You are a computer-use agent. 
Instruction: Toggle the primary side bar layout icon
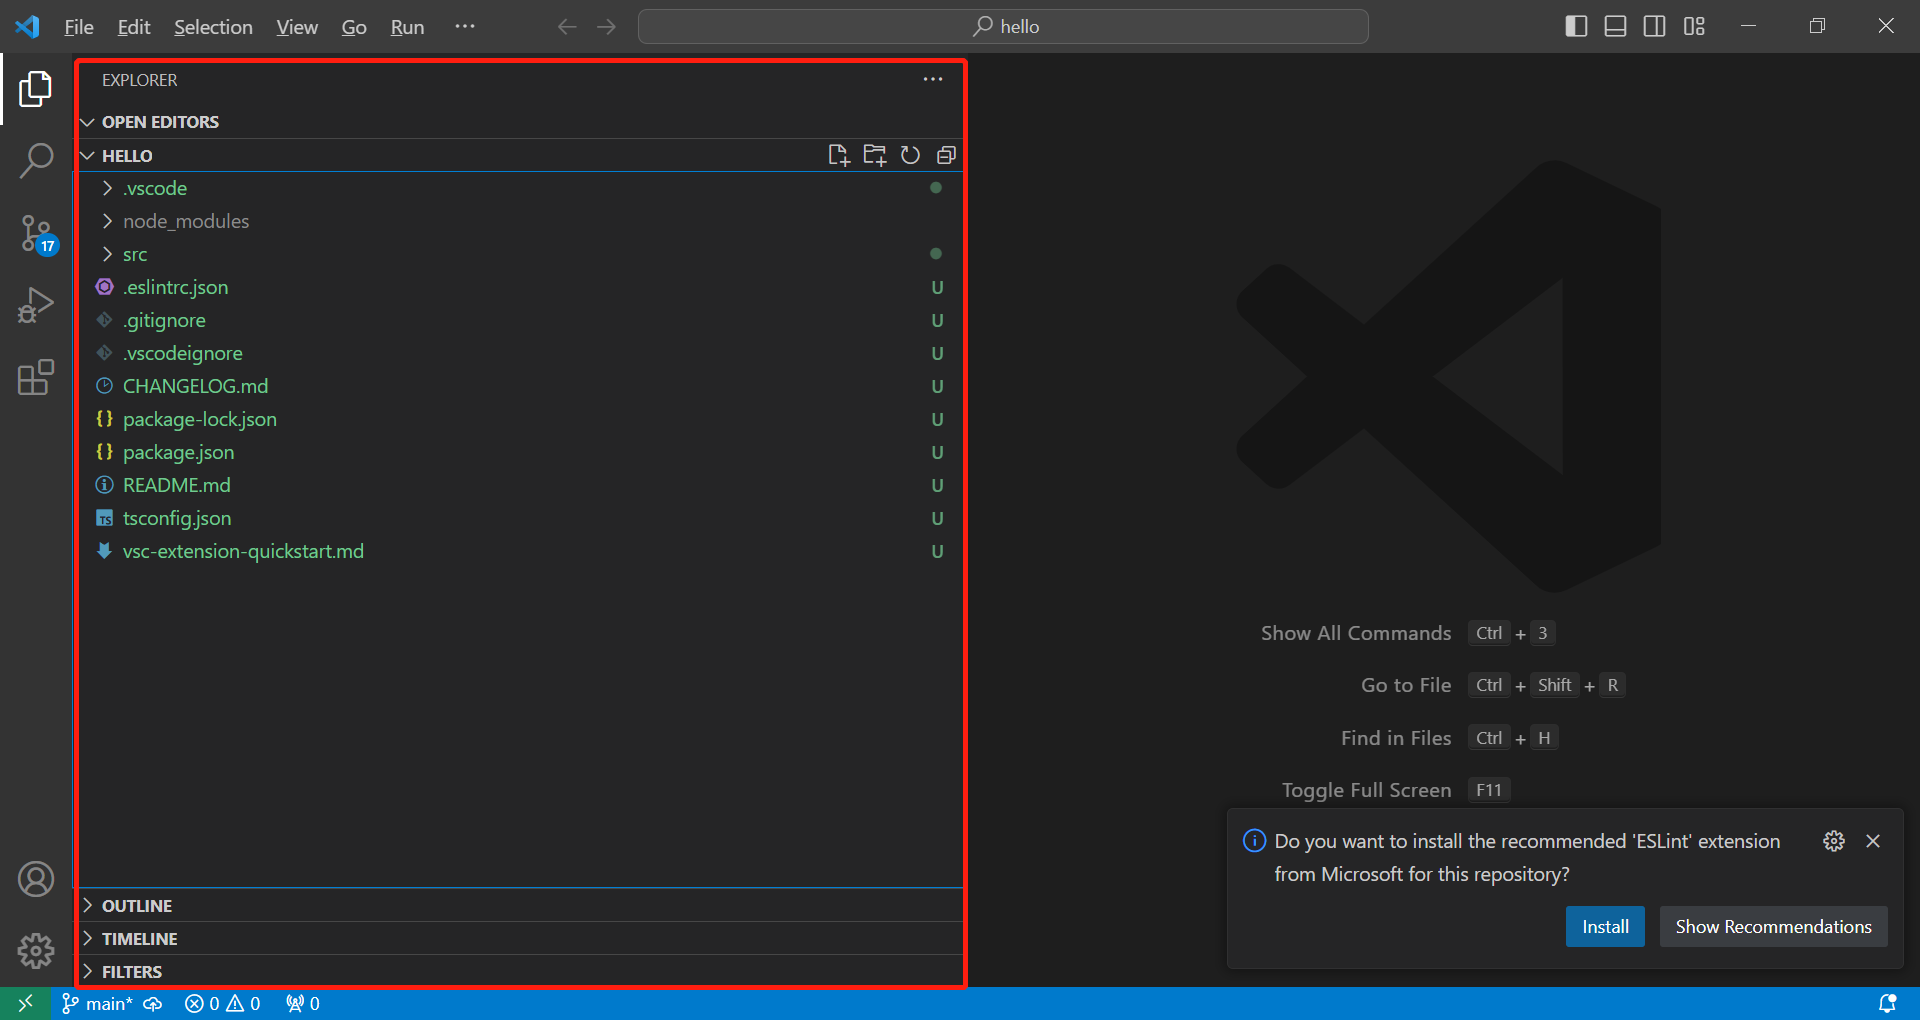[1576, 27]
